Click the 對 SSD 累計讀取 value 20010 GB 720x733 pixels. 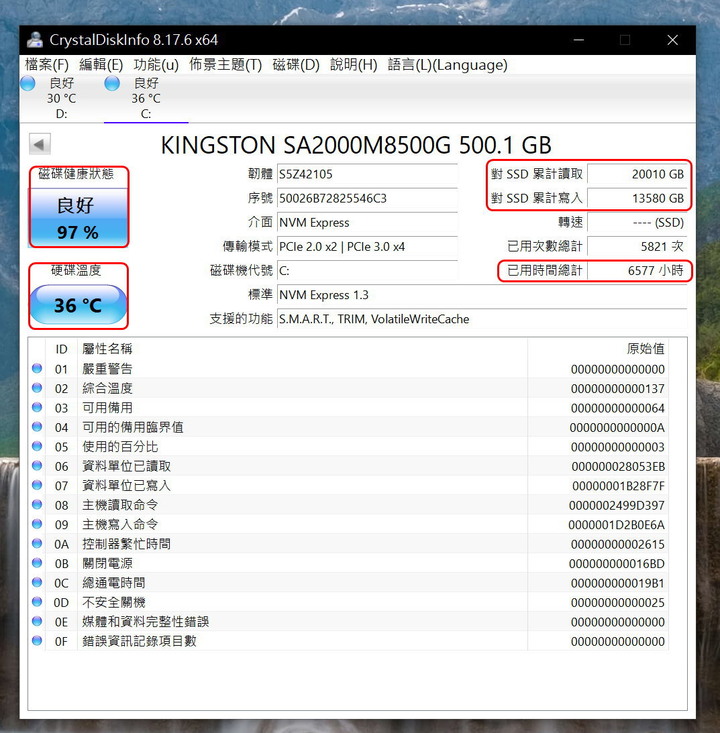637,174
